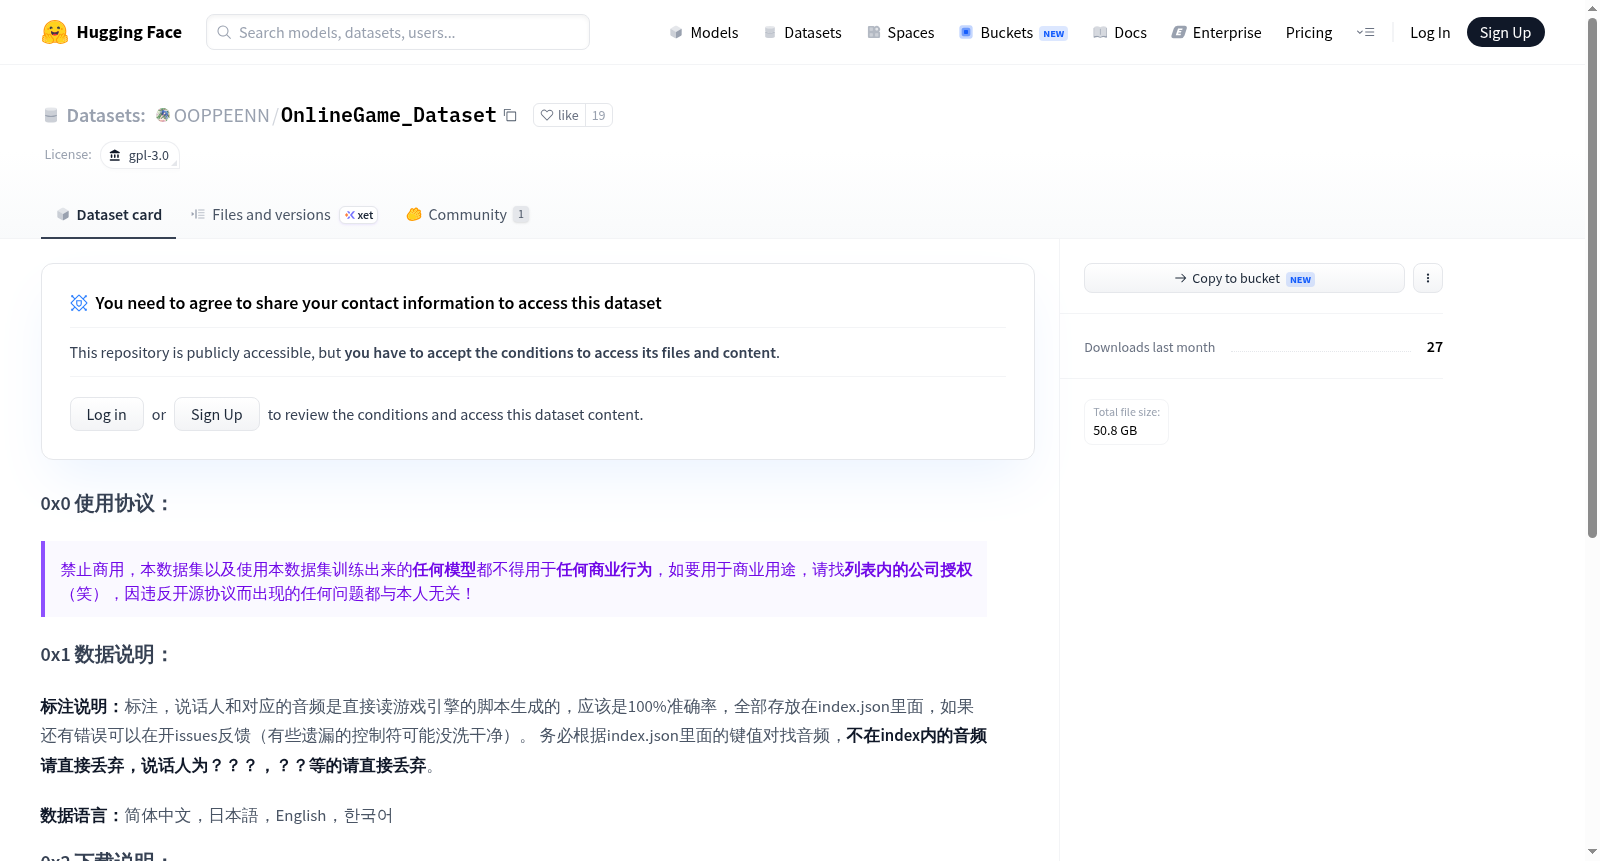Click the OOPPEENN avatar icon
The image size is (1600, 861).
[163, 115]
